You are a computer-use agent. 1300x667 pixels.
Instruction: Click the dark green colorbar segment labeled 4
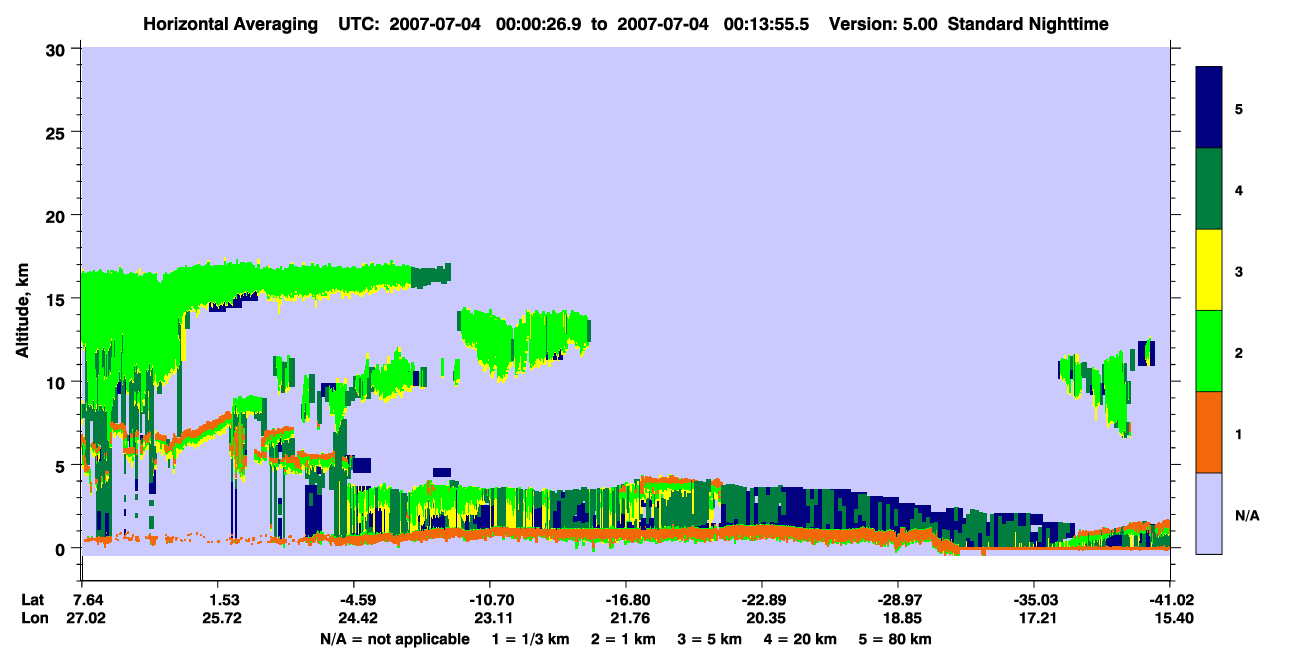pos(1209,189)
